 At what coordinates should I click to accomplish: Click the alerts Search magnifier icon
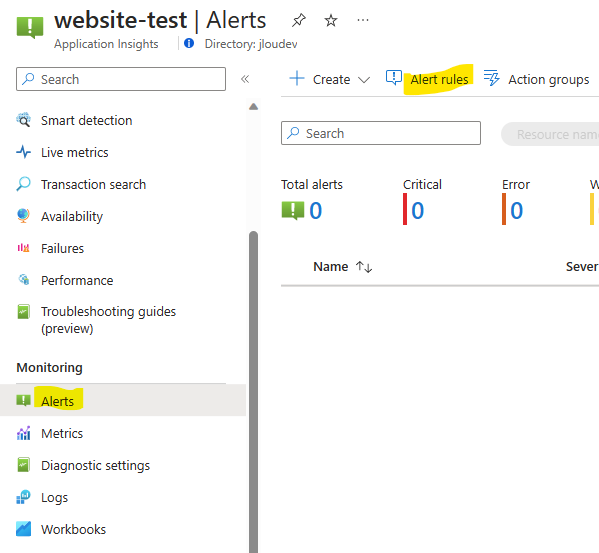click(x=293, y=133)
